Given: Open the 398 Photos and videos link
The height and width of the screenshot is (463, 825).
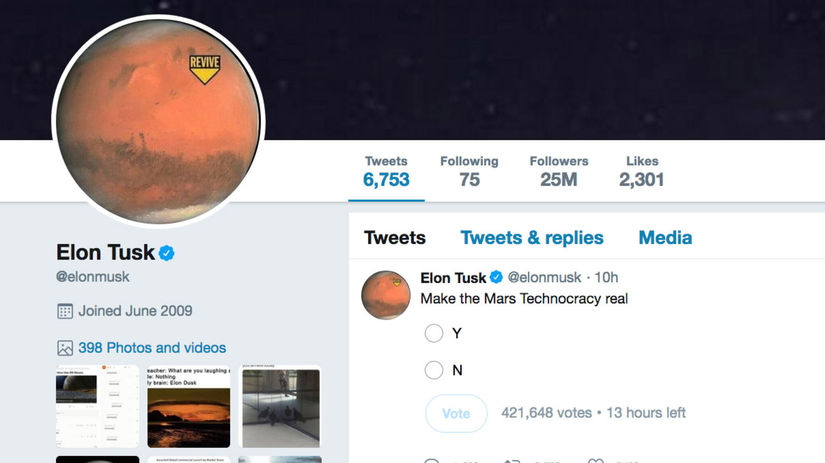Looking at the screenshot, I should point(152,348).
